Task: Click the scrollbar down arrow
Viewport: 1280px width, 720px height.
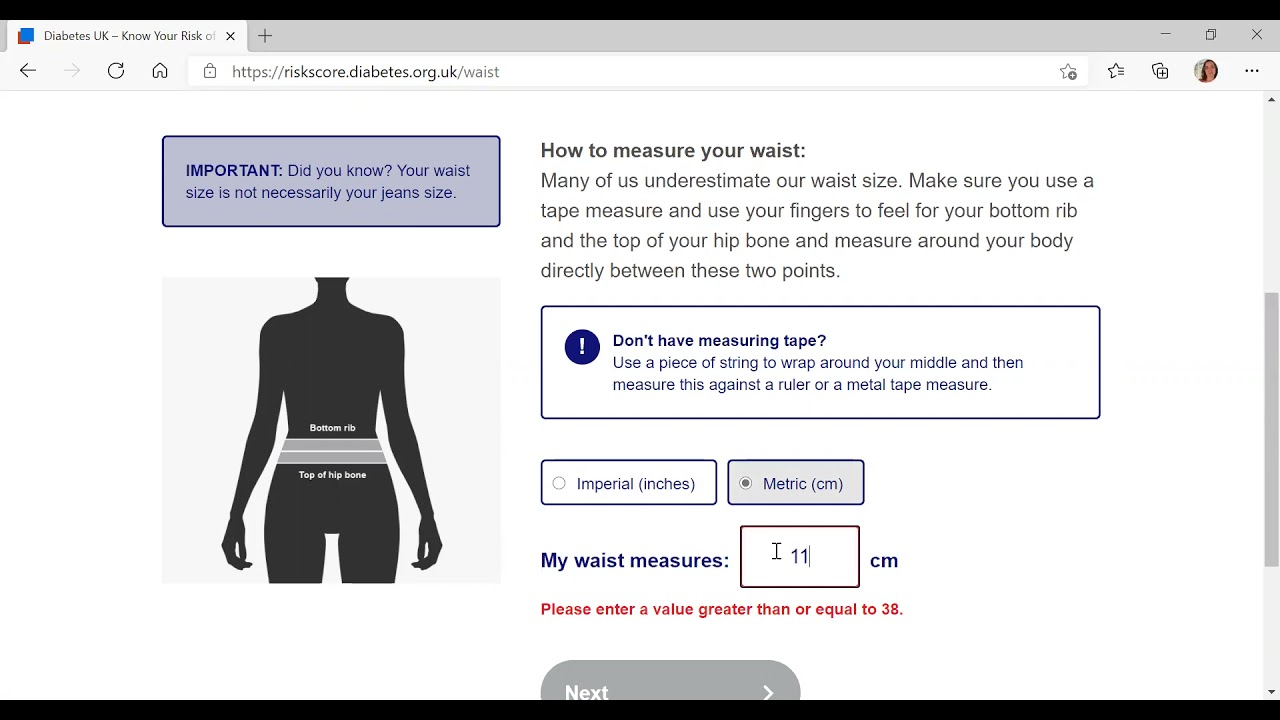Action: click(x=1271, y=692)
